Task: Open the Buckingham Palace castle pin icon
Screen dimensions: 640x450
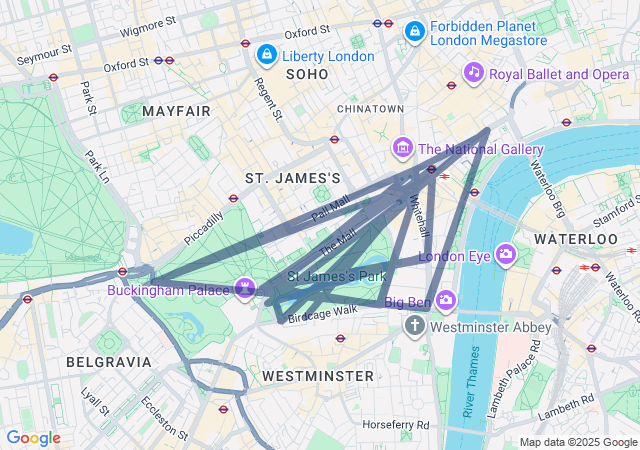Action: pos(245,288)
